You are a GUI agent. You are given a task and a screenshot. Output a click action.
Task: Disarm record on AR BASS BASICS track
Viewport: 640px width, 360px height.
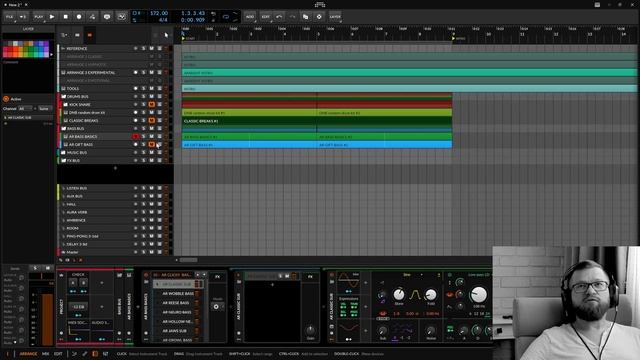[136, 136]
